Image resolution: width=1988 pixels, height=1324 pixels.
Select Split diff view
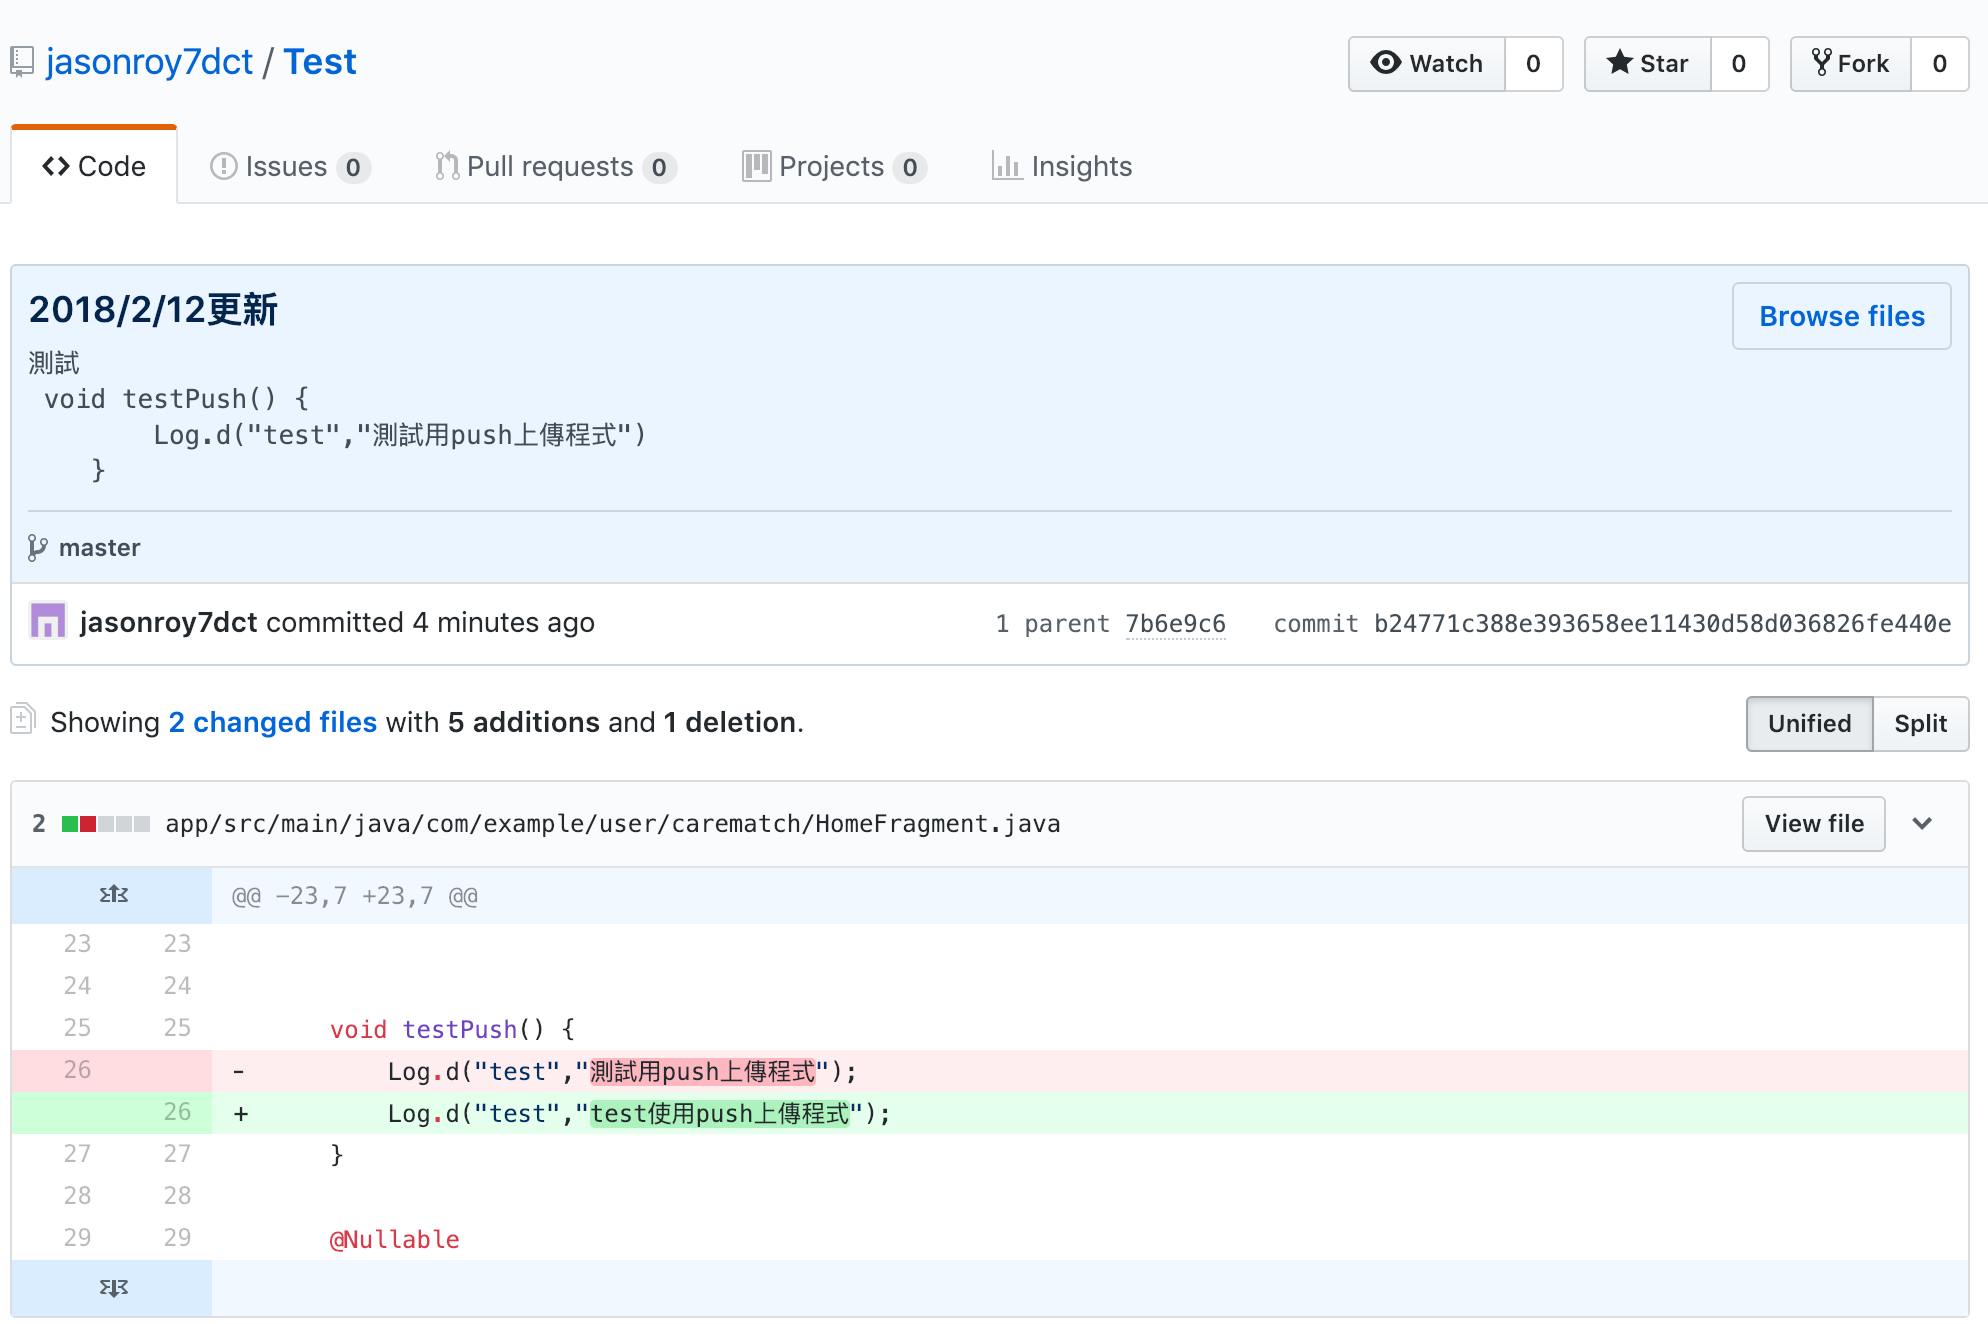click(1921, 724)
